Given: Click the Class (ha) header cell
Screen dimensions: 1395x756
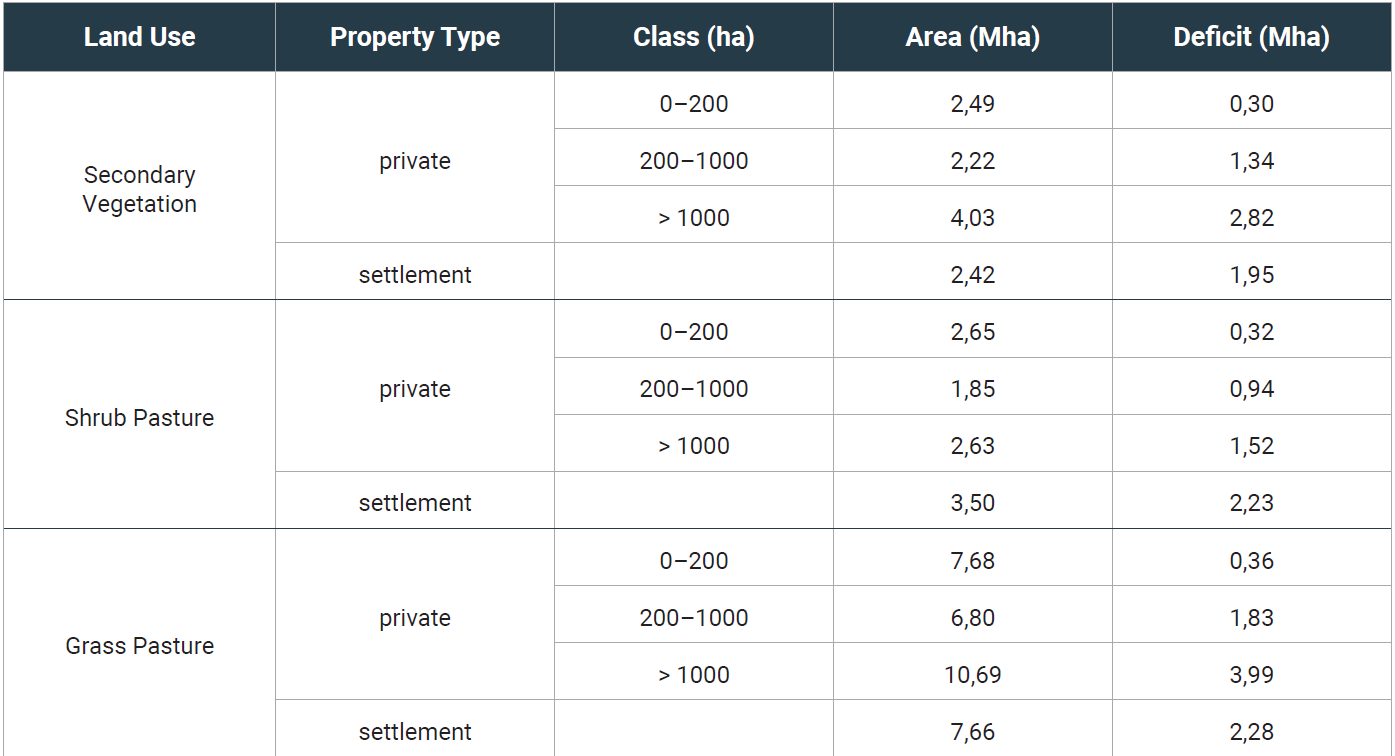Looking at the screenshot, I should pos(694,37).
